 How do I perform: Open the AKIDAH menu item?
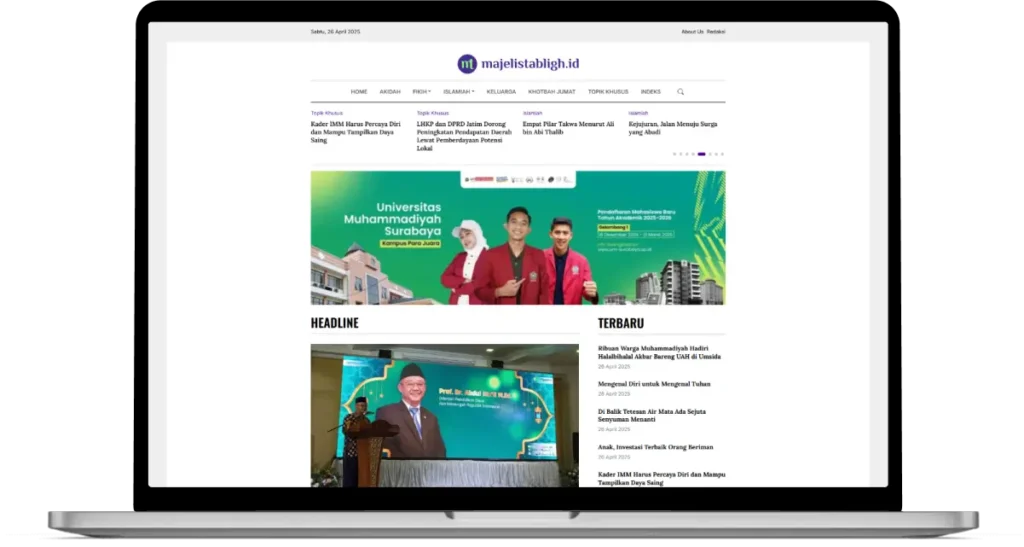[x=390, y=92]
